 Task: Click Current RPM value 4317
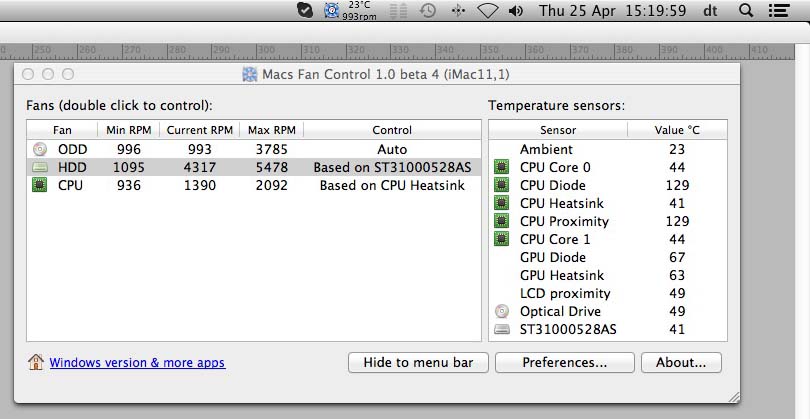coord(199,167)
